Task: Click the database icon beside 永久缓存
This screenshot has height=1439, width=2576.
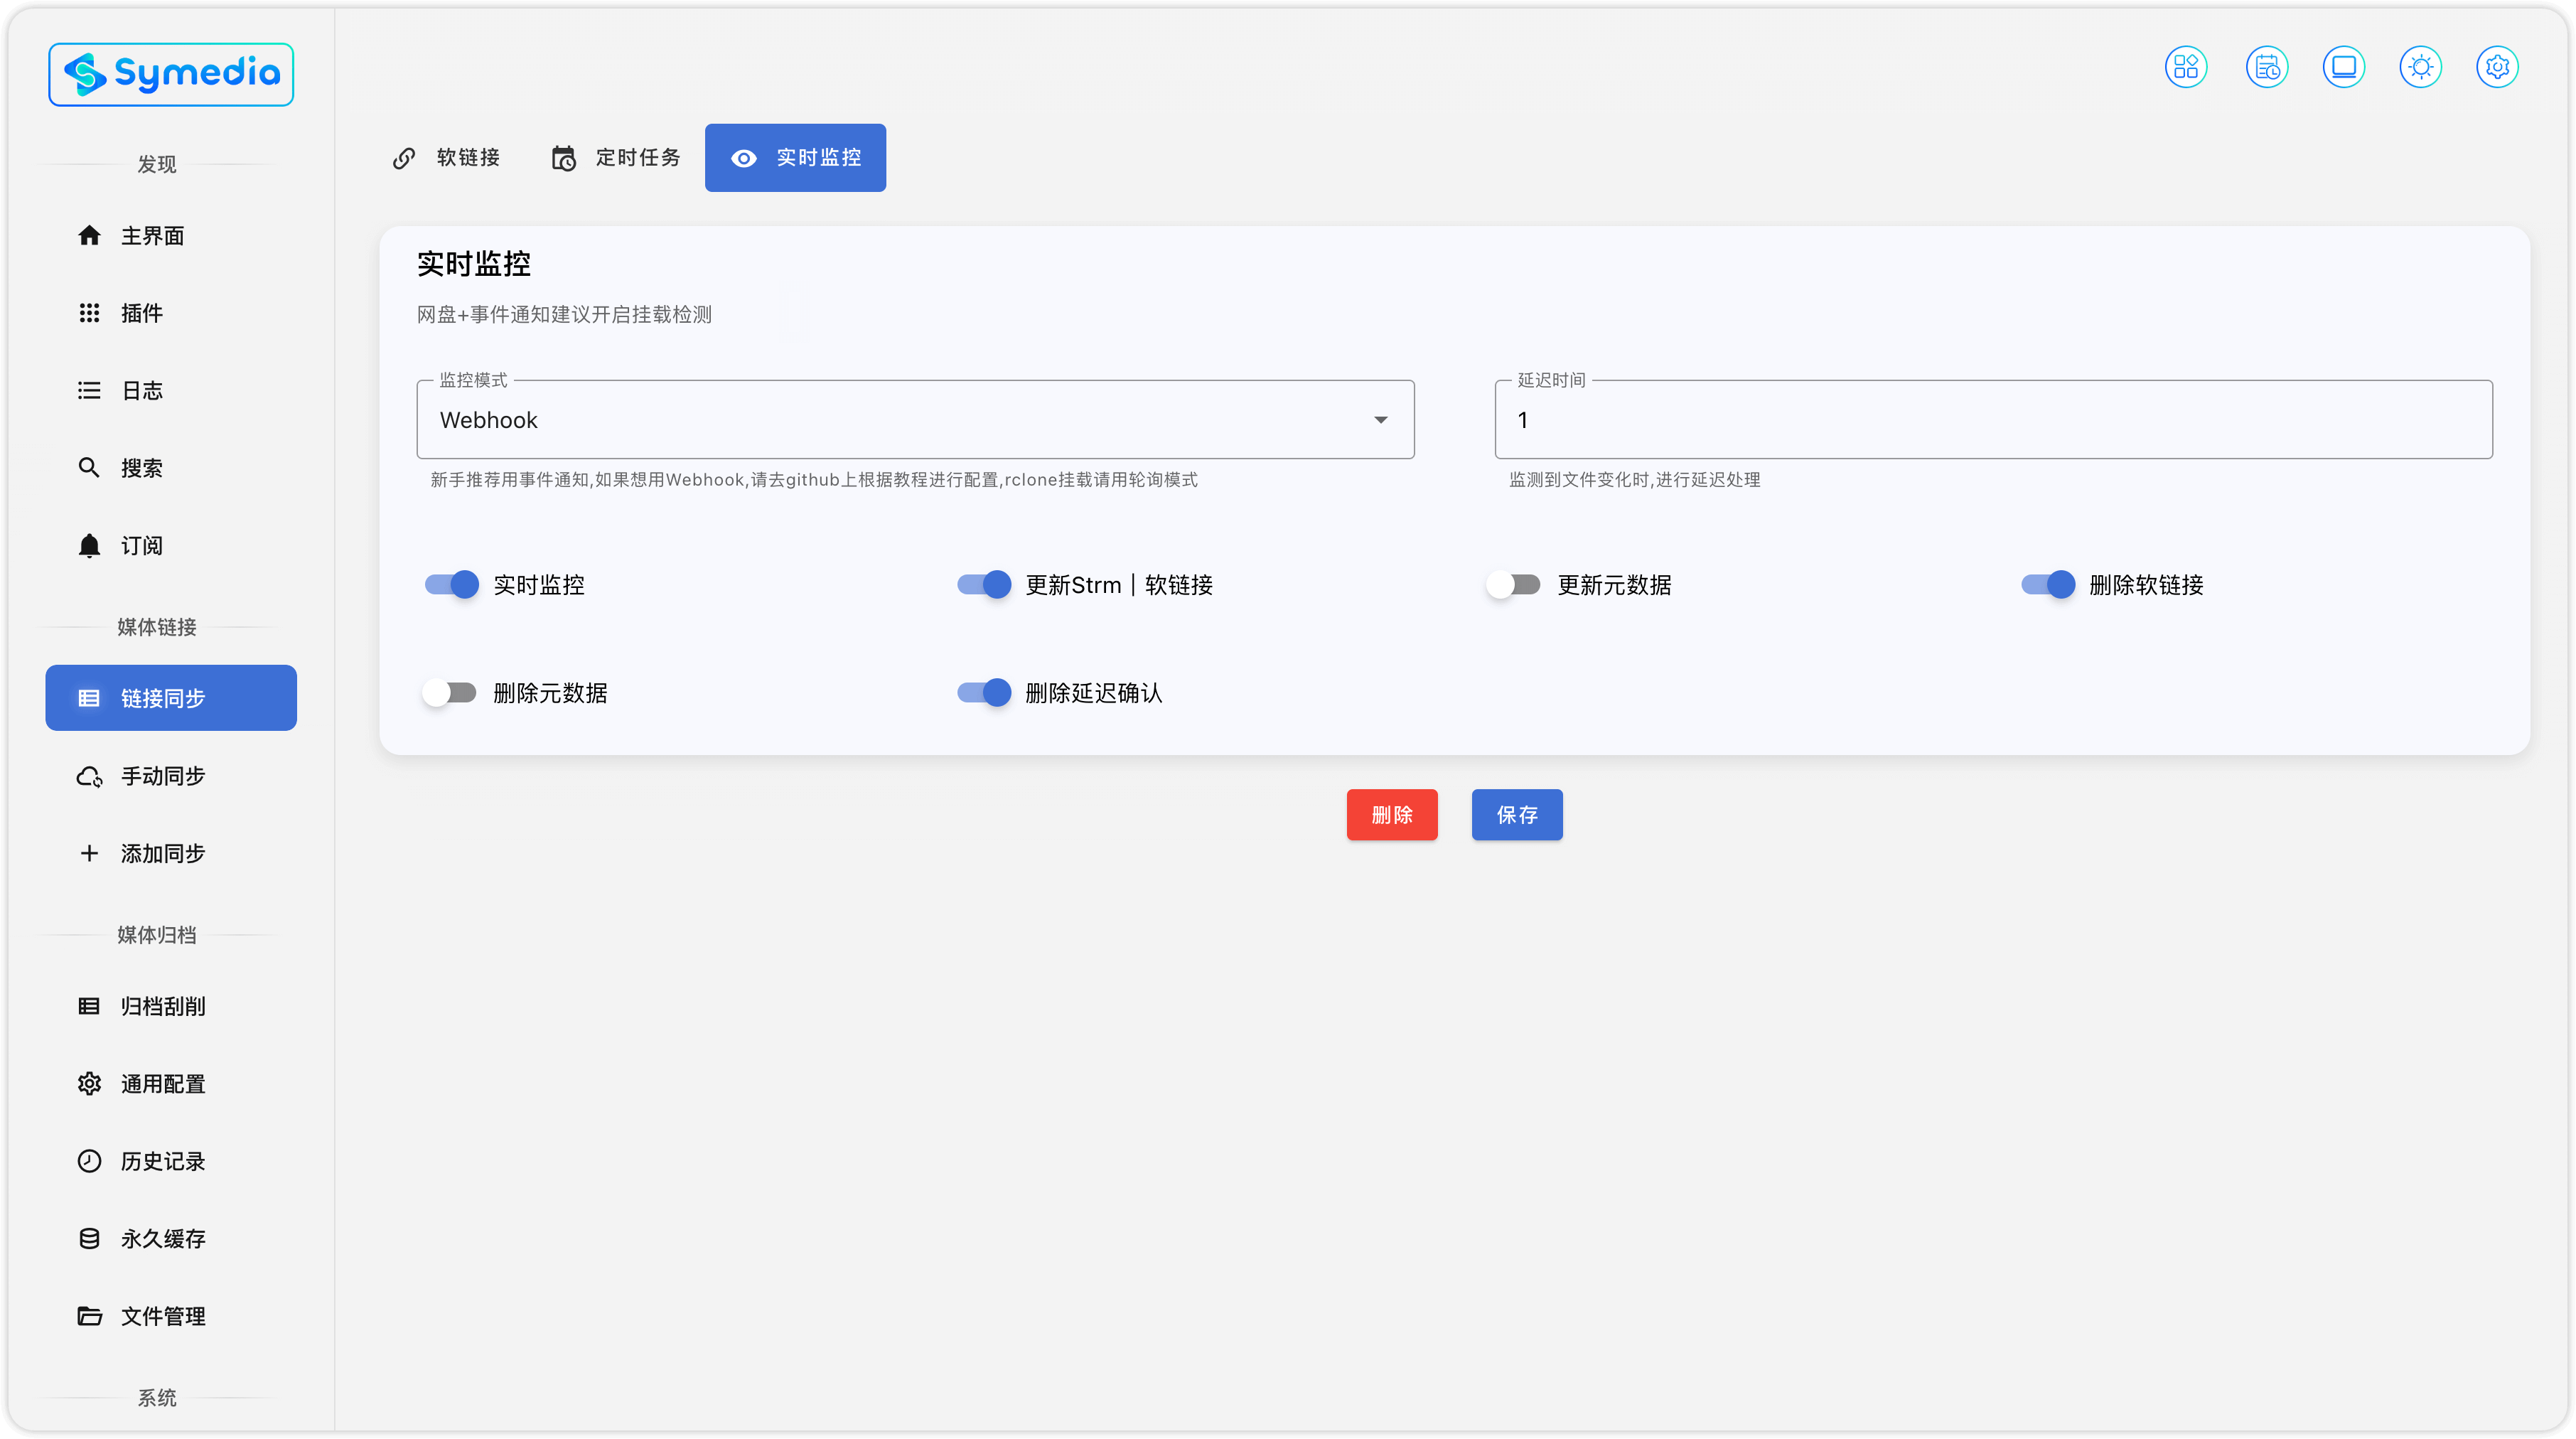Action: [x=89, y=1238]
